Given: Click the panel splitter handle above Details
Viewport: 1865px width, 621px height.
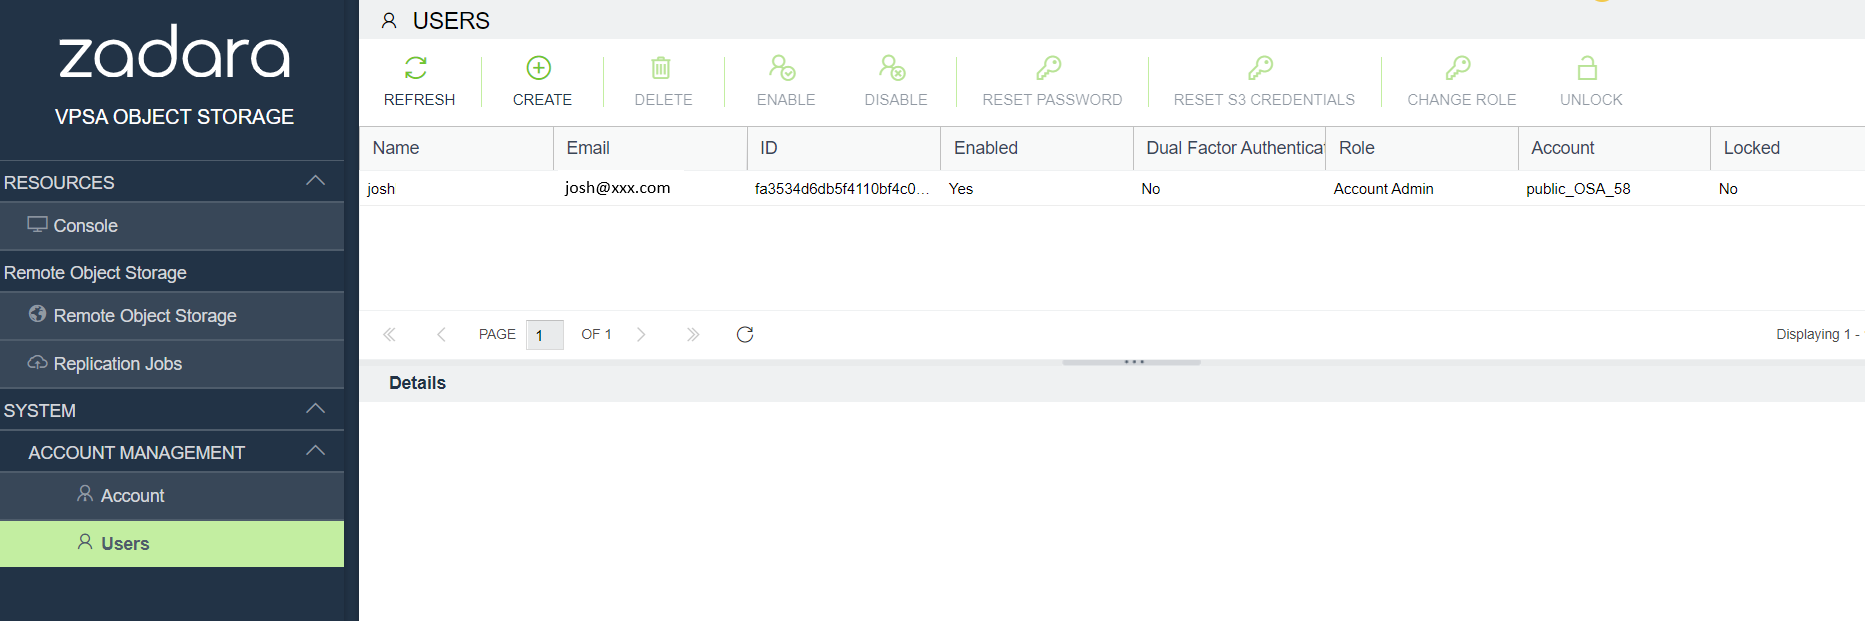Looking at the screenshot, I should (1132, 362).
